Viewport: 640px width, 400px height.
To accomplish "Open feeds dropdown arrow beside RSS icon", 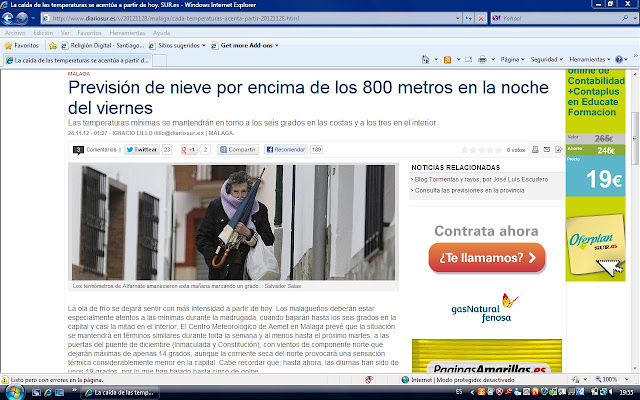I will 458,60.
